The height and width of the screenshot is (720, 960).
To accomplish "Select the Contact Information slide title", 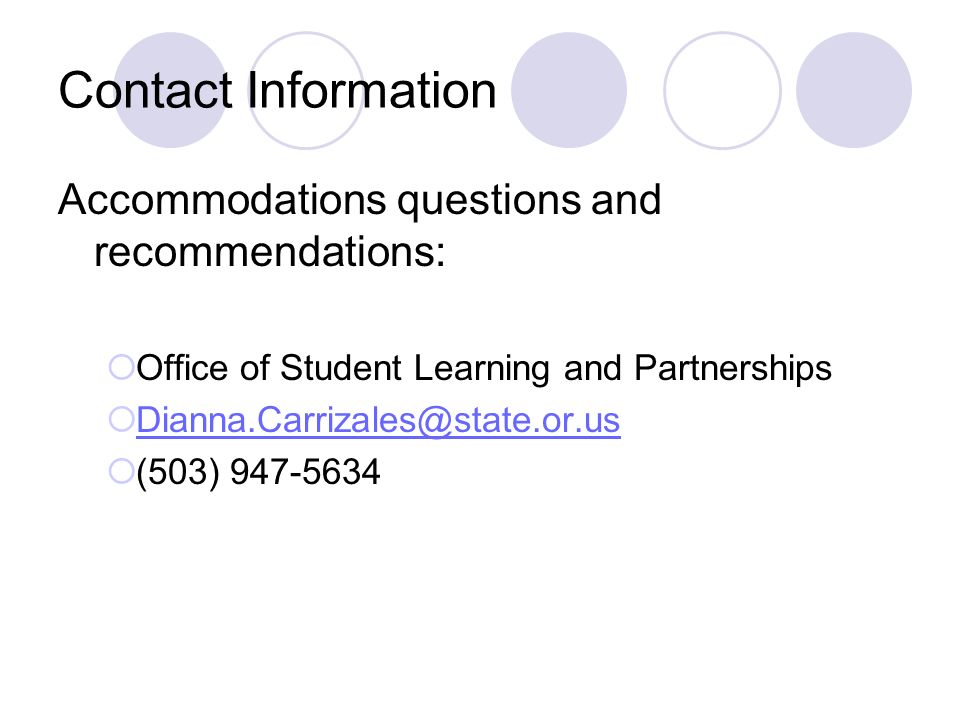I will pos(277,91).
